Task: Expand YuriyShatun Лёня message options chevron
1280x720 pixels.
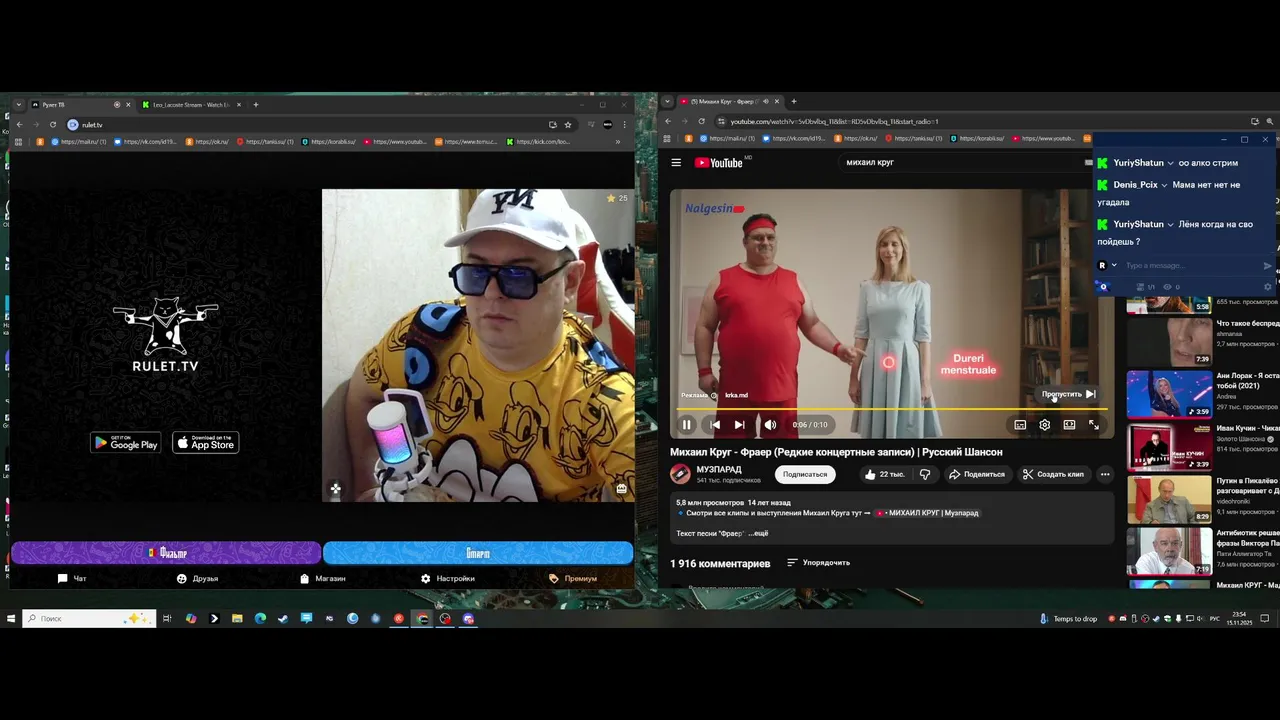Action: click(x=1171, y=225)
